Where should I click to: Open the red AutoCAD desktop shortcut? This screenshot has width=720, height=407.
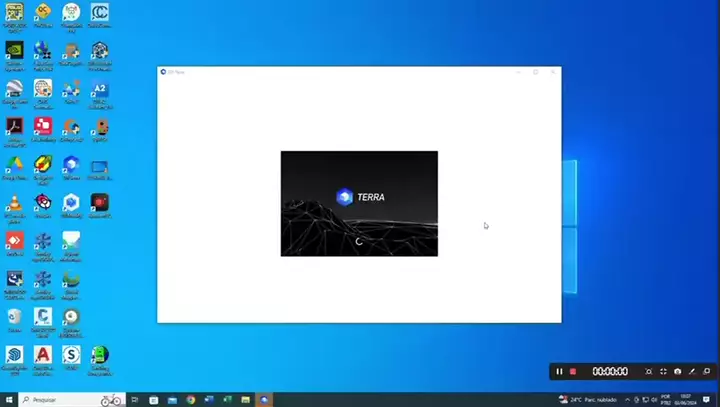click(43, 356)
